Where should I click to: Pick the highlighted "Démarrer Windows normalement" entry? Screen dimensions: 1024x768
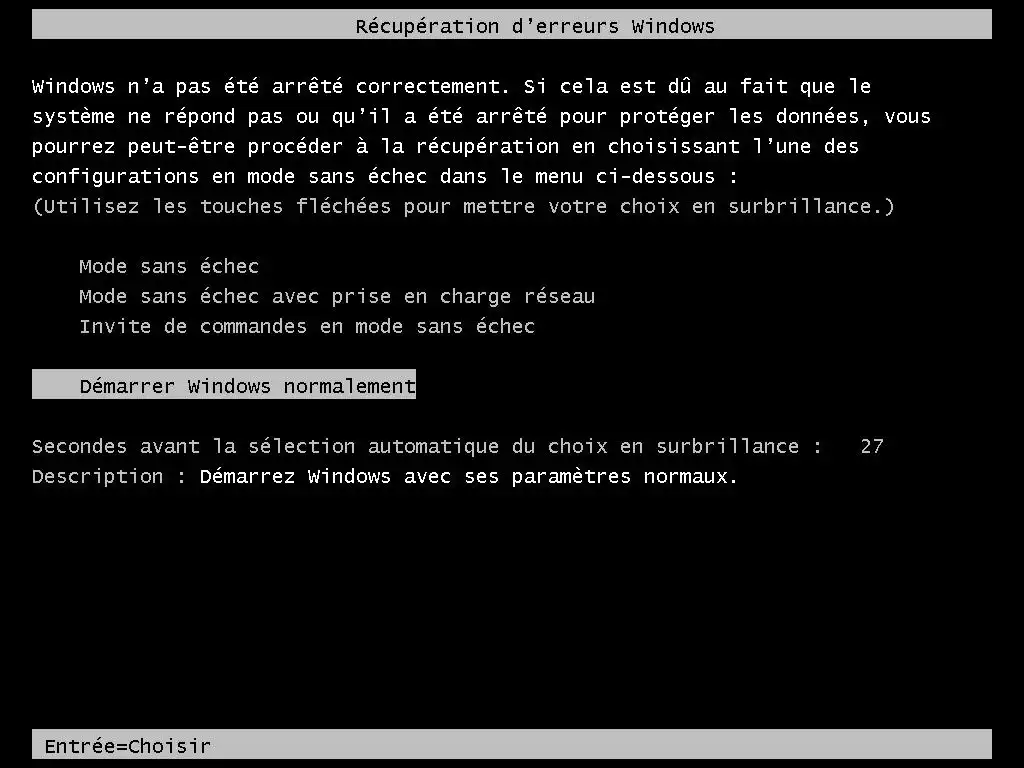(224, 385)
